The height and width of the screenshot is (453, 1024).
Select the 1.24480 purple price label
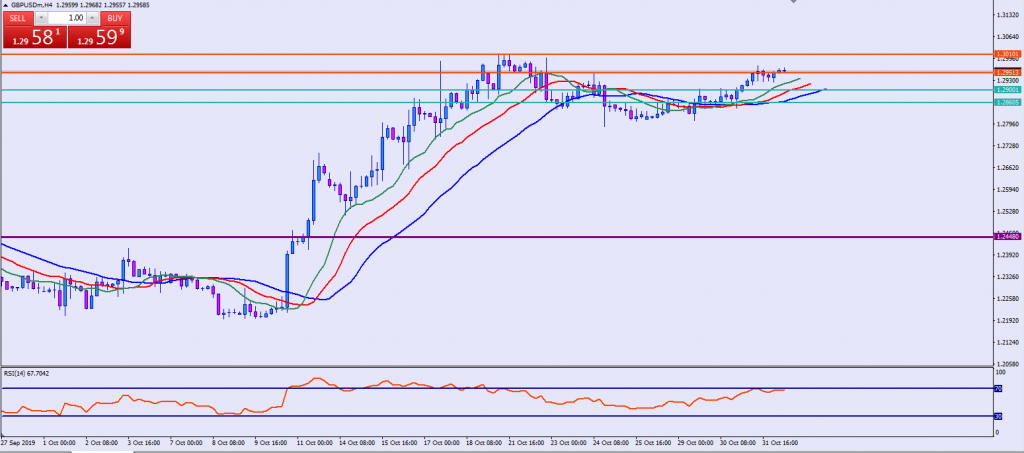coord(1007,237)
